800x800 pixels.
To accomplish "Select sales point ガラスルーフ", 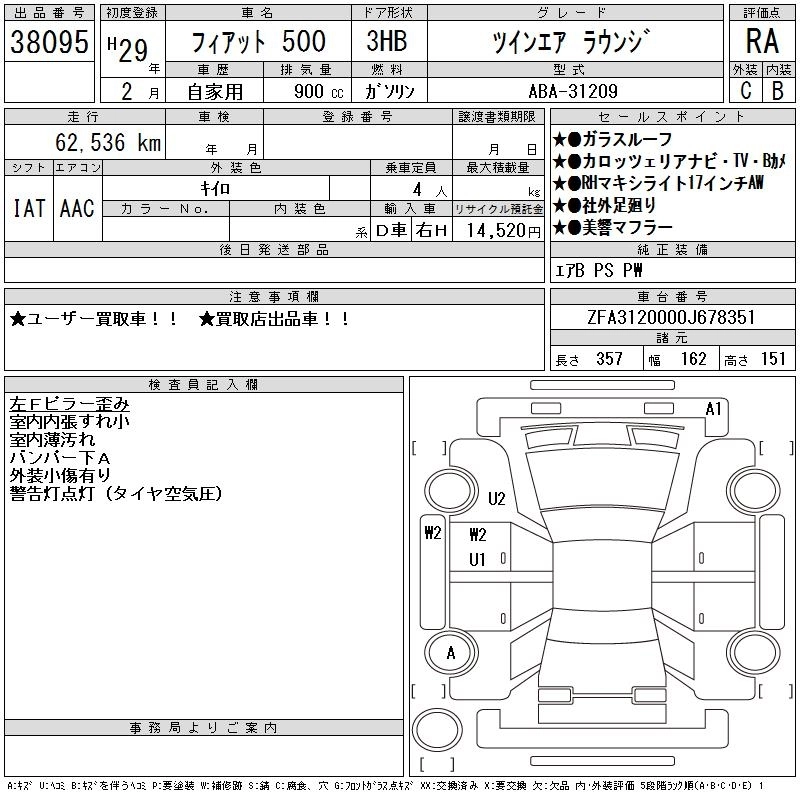I will click(x=613, y=139).
